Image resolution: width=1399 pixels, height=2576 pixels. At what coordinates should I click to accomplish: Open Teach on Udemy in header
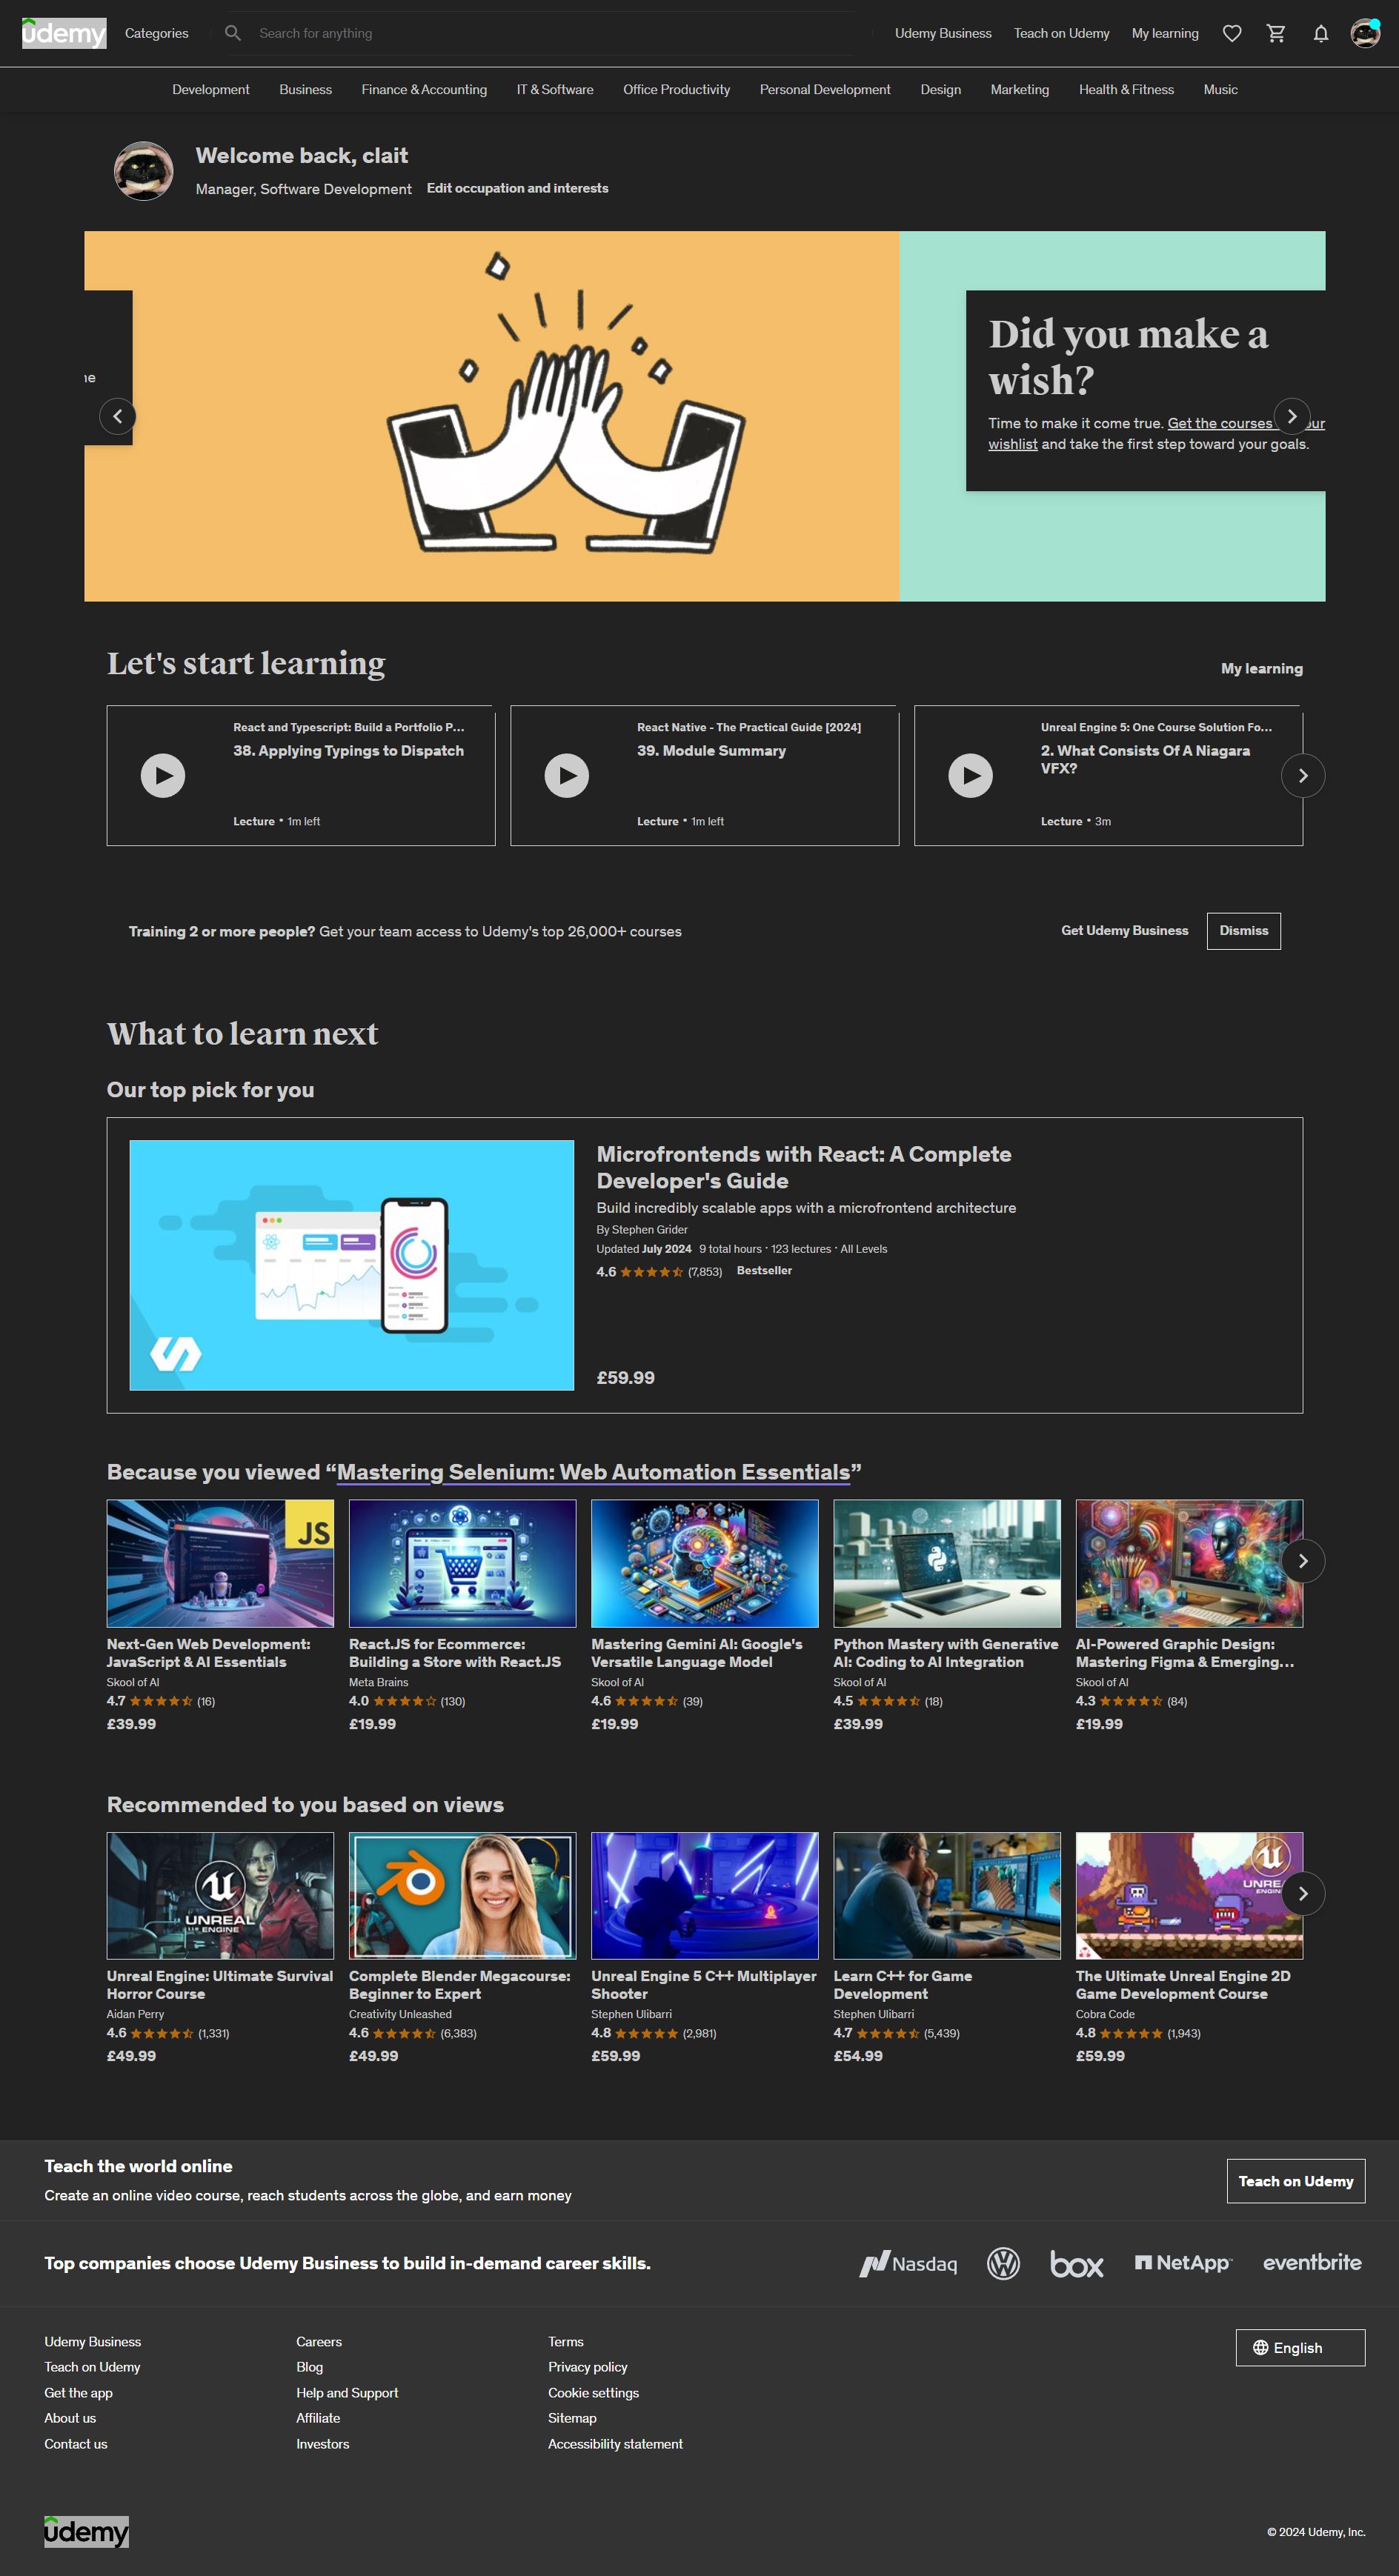(1062, 33)
